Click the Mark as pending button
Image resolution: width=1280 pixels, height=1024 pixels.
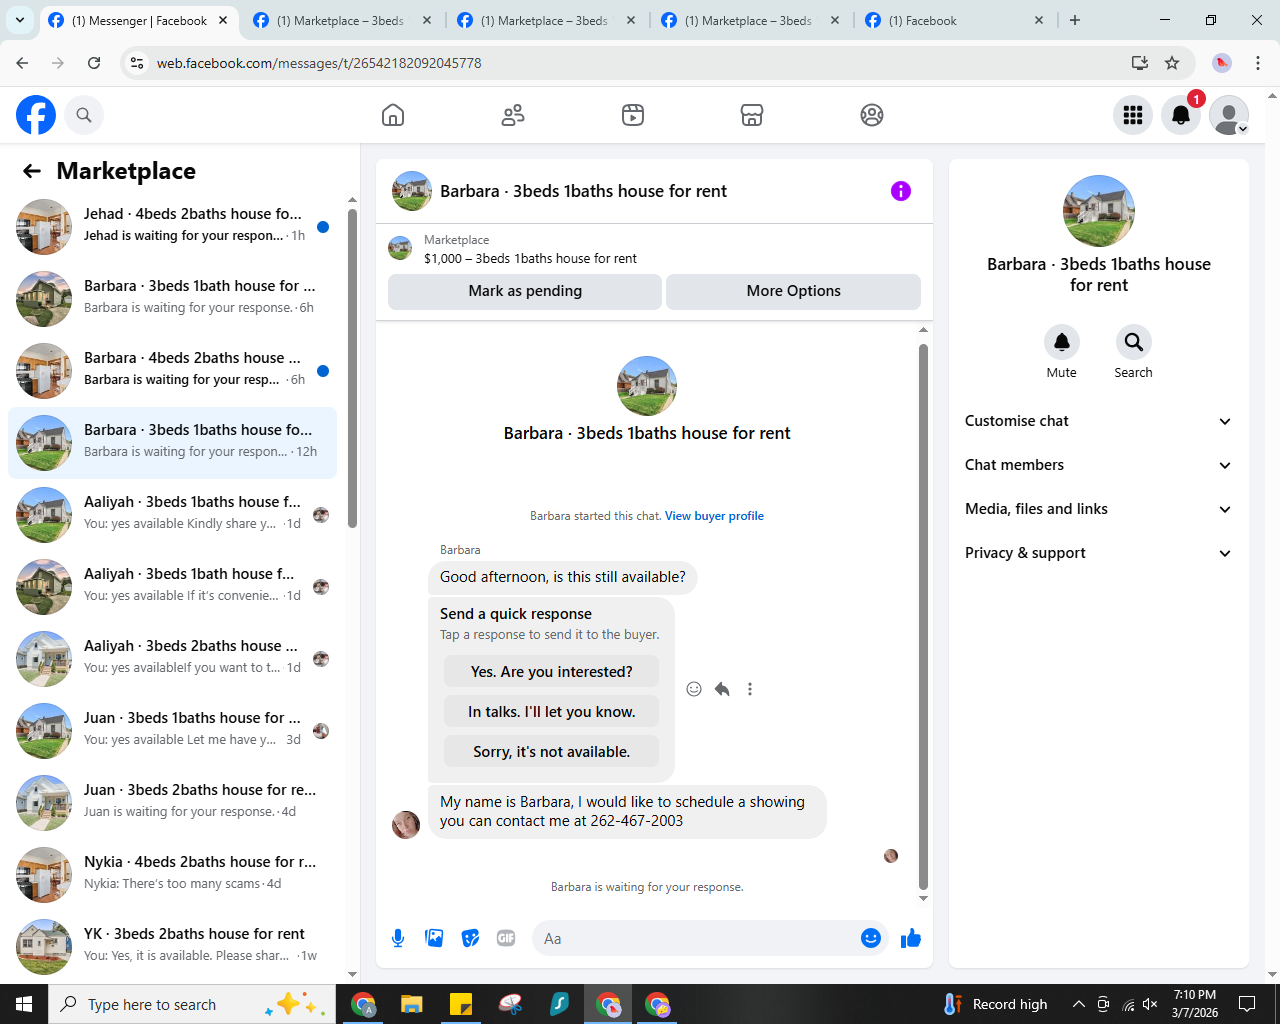click(525, 291)
